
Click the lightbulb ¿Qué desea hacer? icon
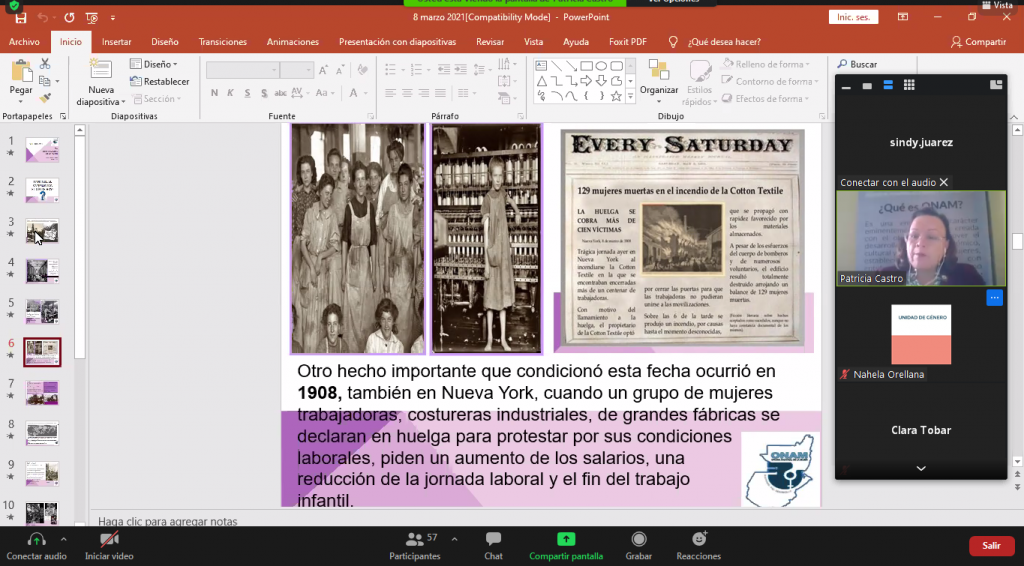click(x=673, y=42)
